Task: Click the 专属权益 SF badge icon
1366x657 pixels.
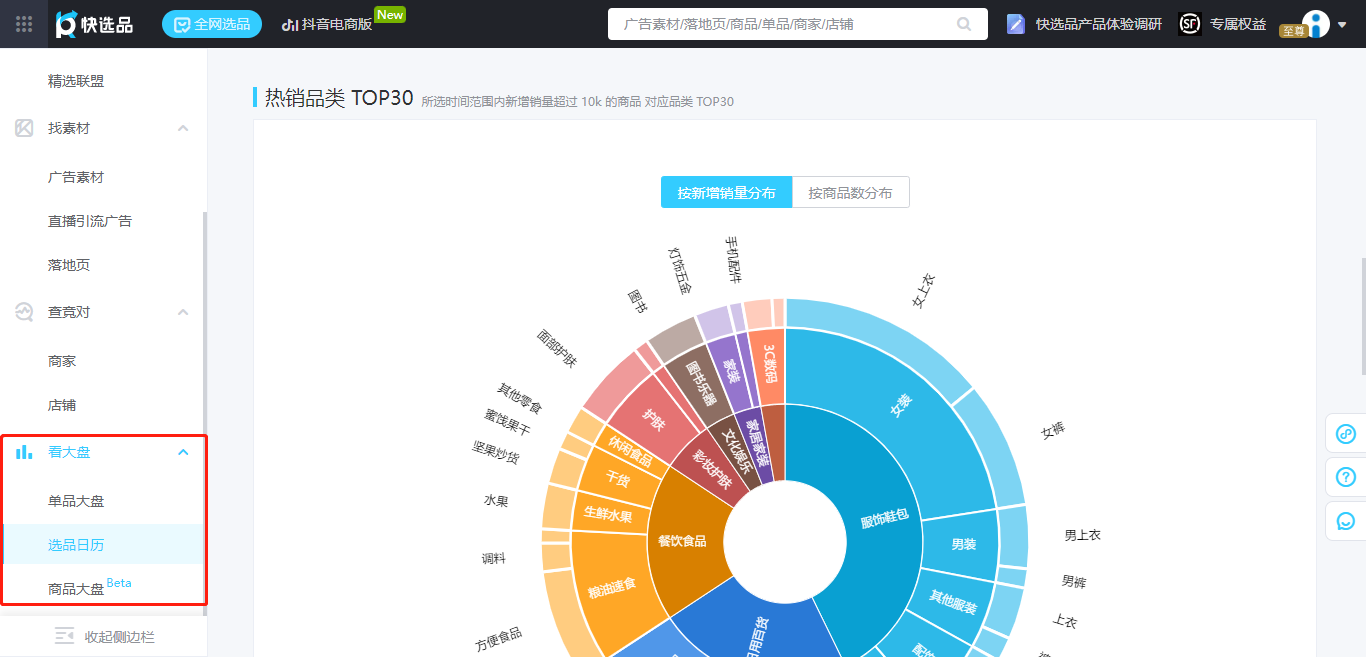Action: click(x=1189, y=24)
